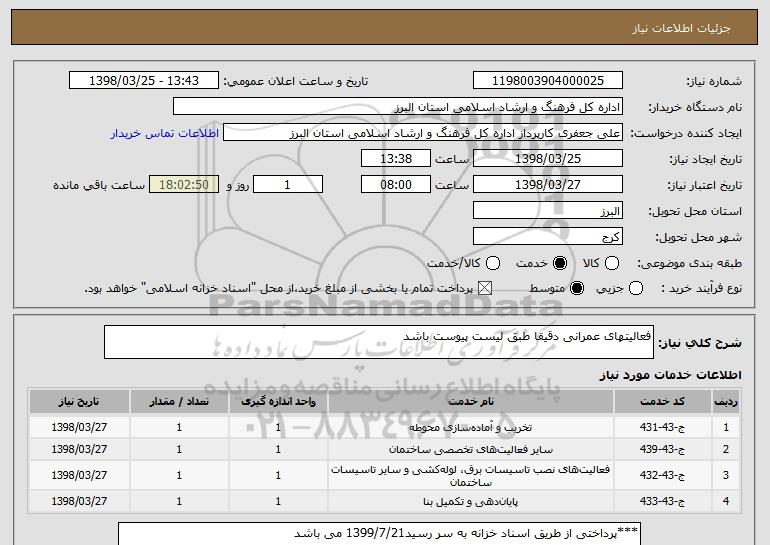The height and width of the screenshot is (545, 770).
Task: Click the creation time field 13:38
Action: (396, 159)
